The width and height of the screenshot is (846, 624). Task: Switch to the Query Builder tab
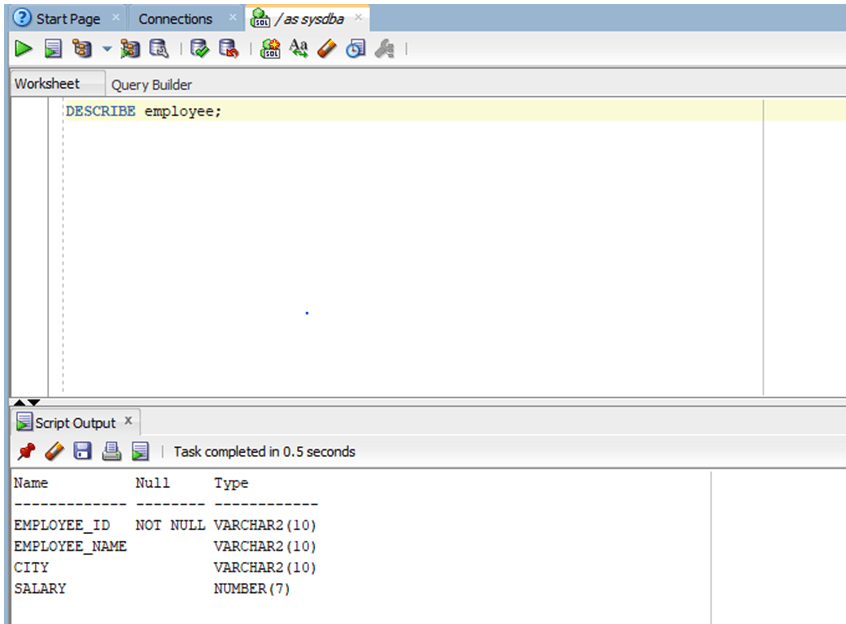click(x=150, y=85)
